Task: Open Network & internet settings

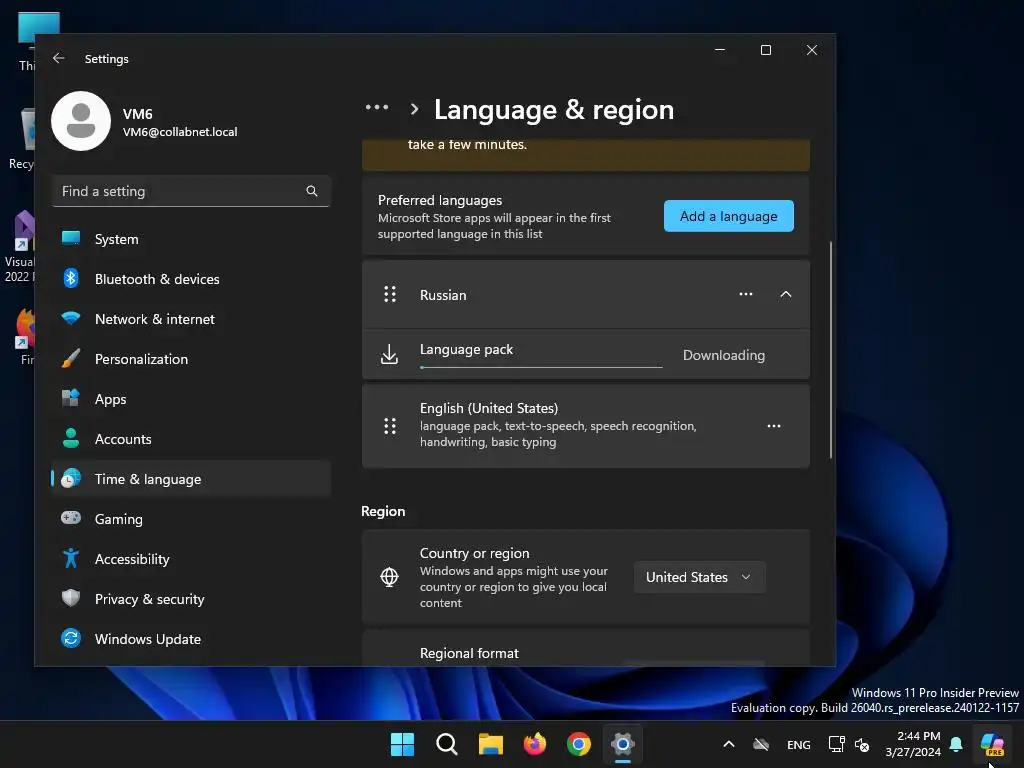Action: [191, 319]
